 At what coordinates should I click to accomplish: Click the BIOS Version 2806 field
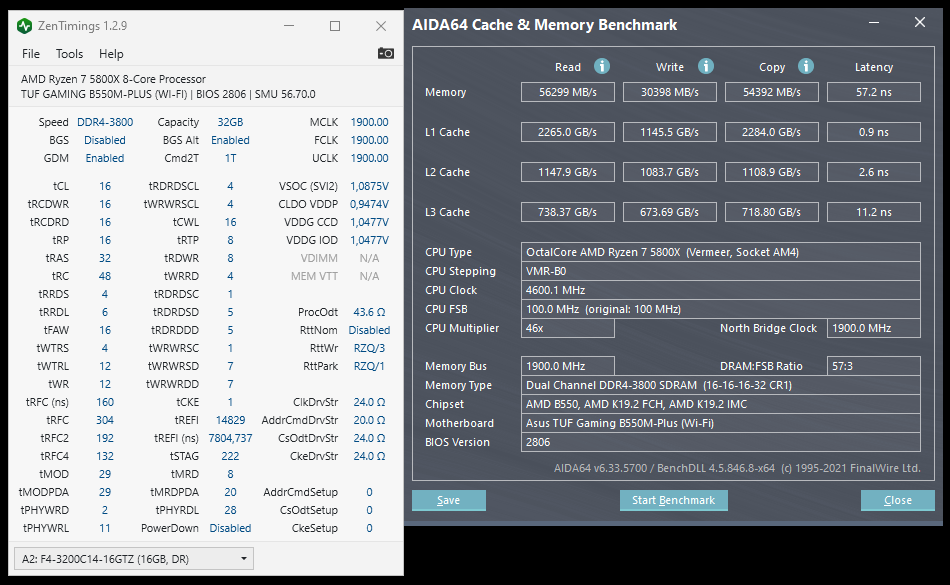[x=720, y=442]
